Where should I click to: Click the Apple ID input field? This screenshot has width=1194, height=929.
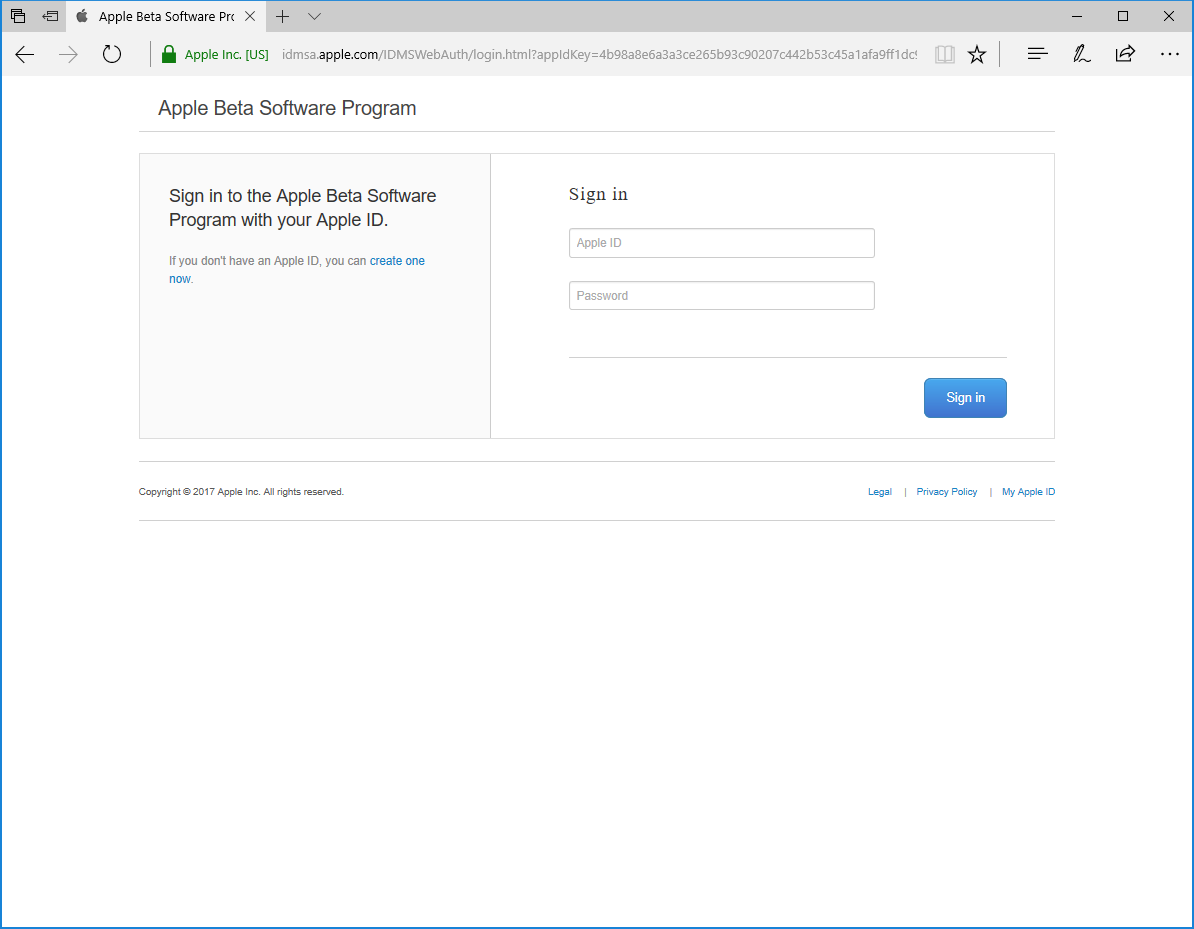pyautogui.click(x=721, y=243)
